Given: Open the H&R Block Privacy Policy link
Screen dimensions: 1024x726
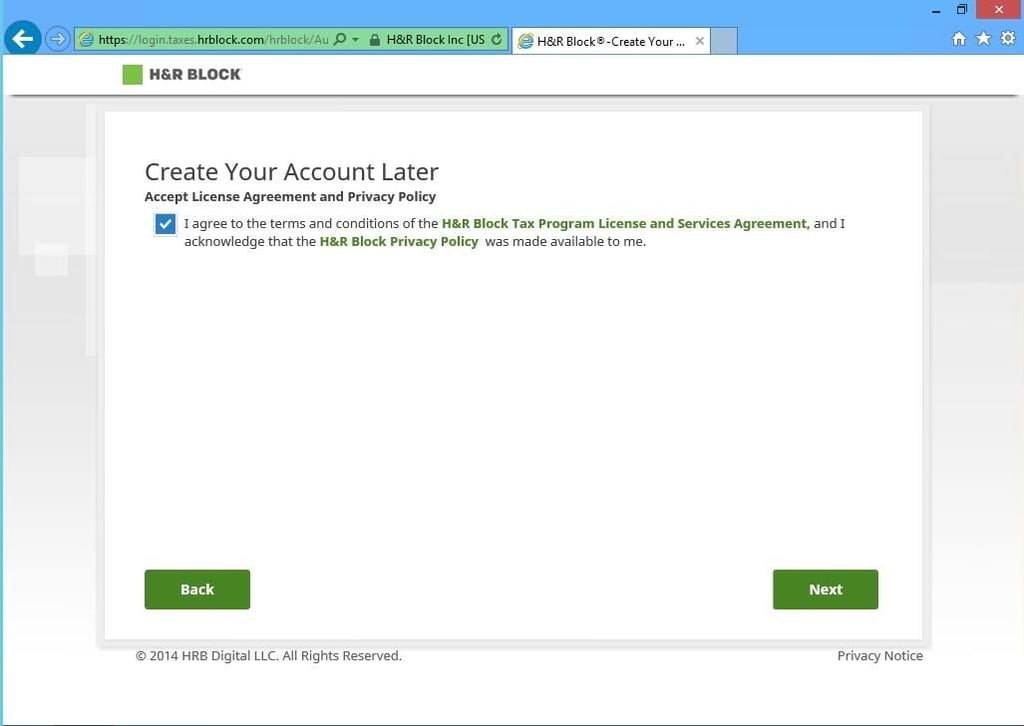Looking at the screenshot, I should click(x=399, y=242).
